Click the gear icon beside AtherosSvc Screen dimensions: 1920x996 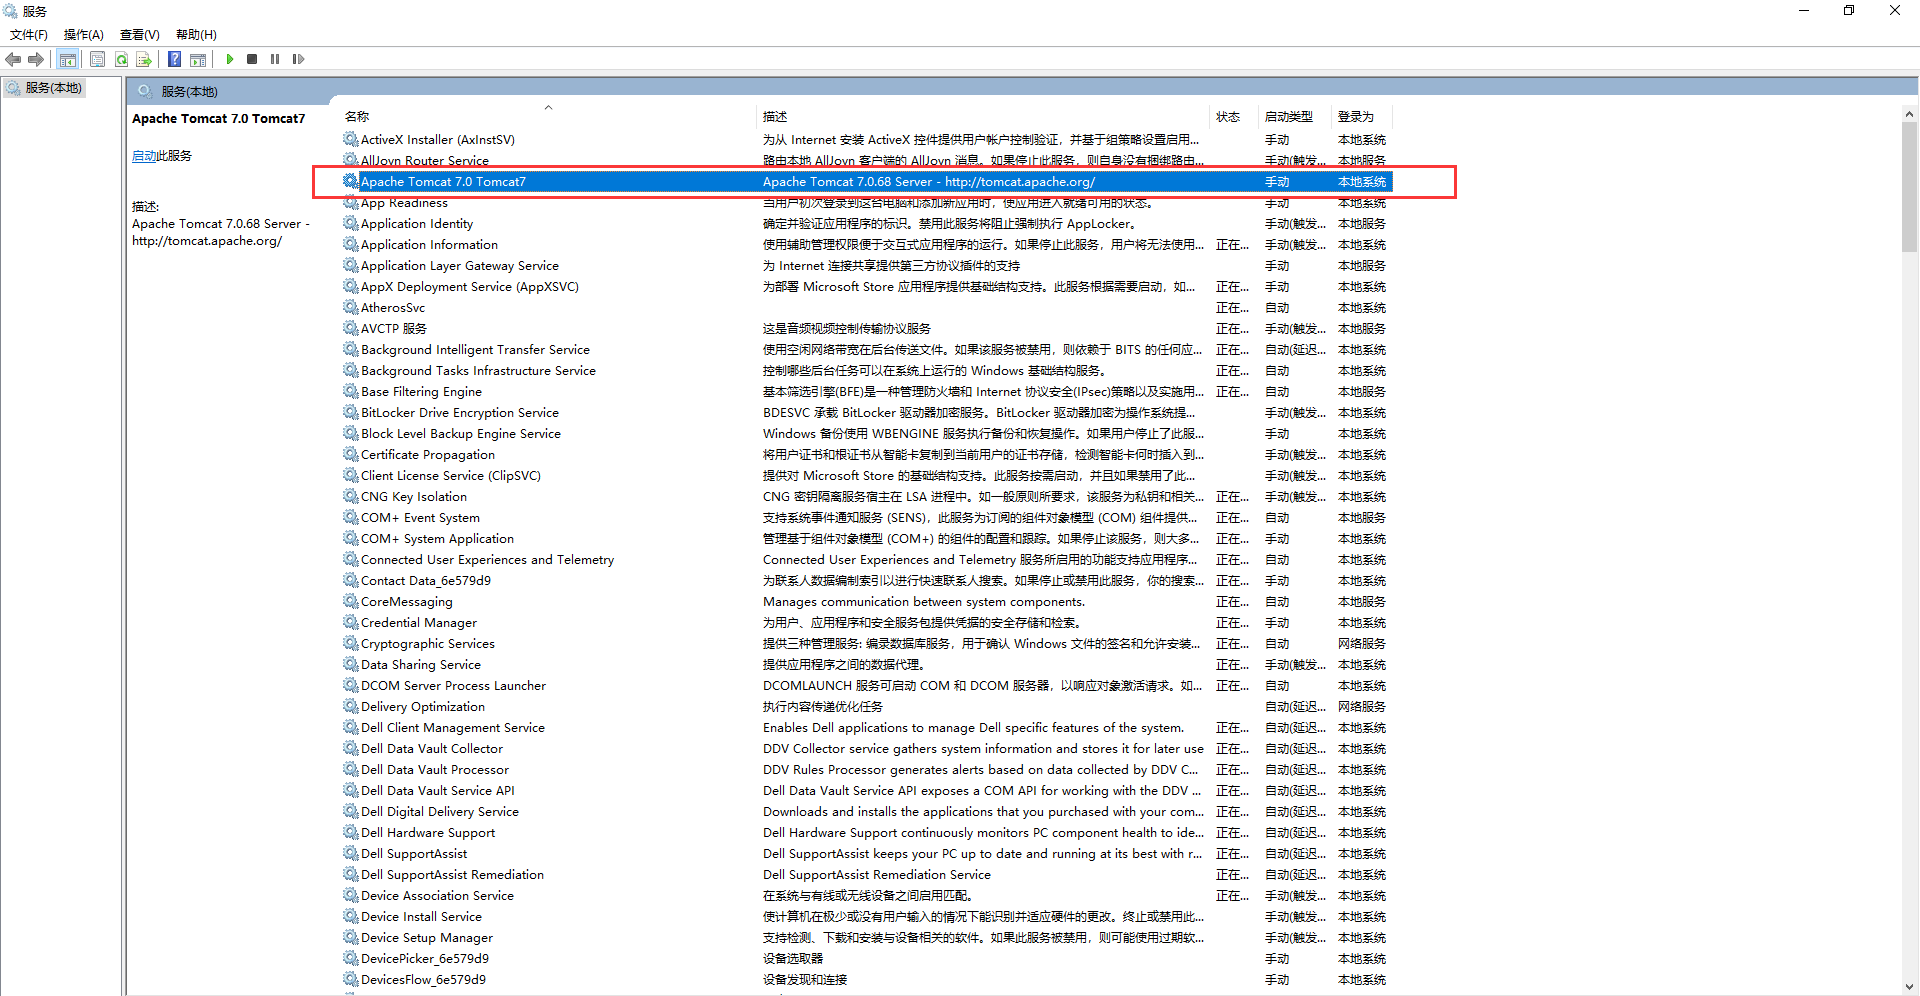(x=351, y=307)
